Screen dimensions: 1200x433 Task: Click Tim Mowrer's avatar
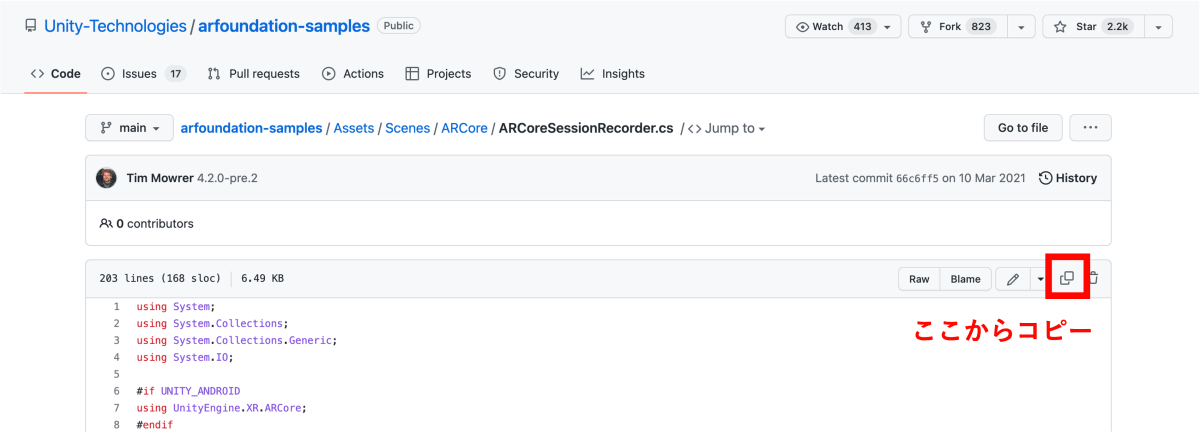[x=106, y=178]
